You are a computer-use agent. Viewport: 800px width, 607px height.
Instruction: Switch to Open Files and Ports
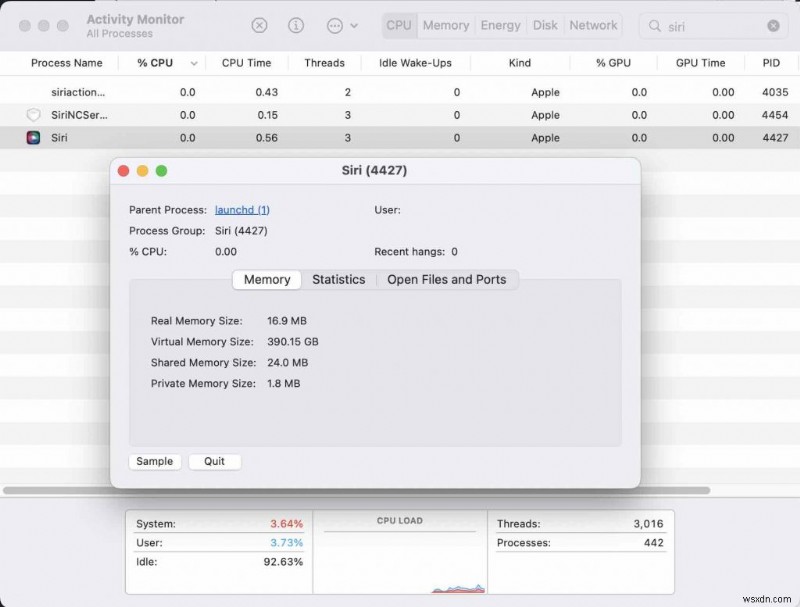[447, 280]
